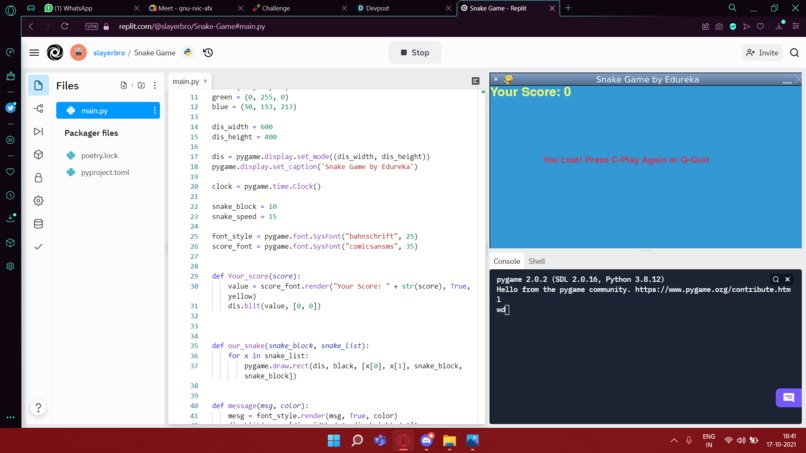Switch to the Shell tab
Image resolution: width=806 pixels, height=453 pixels.
(536, 261)
